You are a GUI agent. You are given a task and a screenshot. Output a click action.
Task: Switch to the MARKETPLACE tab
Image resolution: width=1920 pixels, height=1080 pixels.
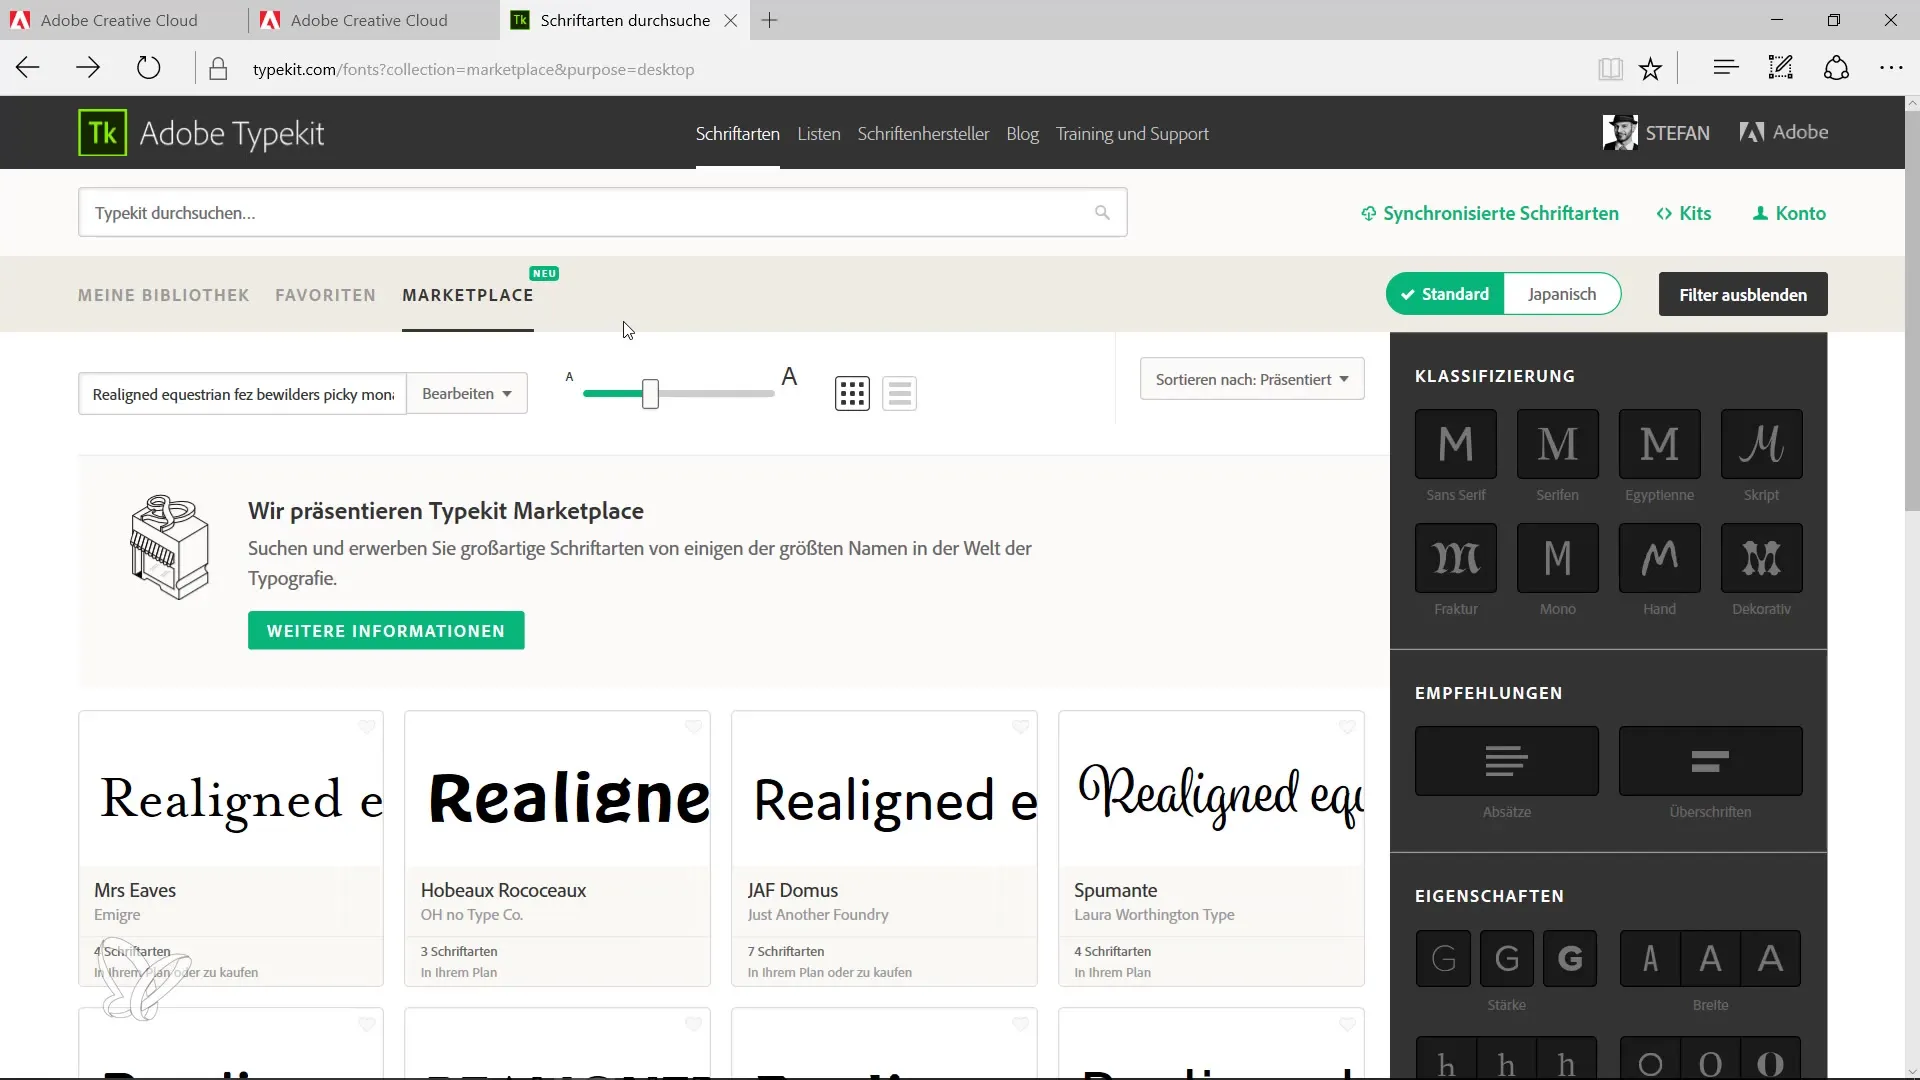coord(468,295)
